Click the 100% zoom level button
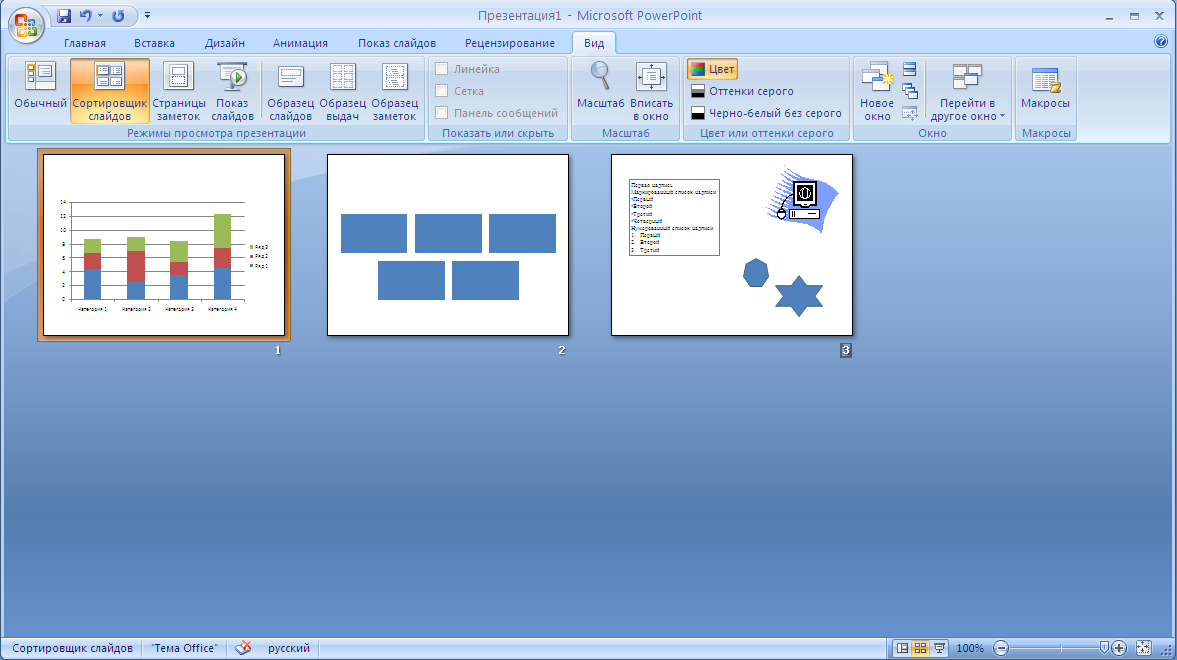The height and width of the screenshot is (660, 1177). (x=970, y=648)
